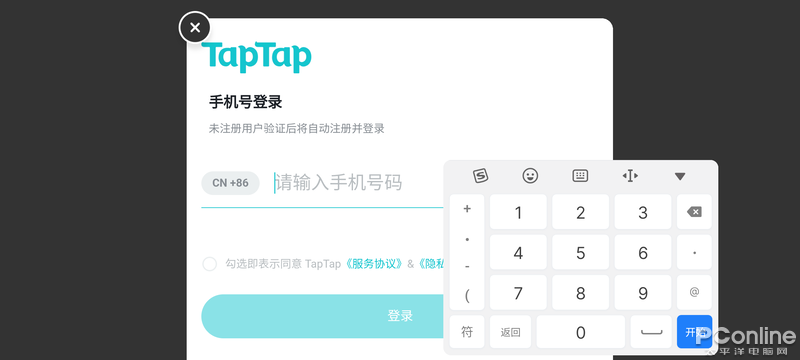Tap the blue confirm key
800x360 pixels.
click(694, 332)
